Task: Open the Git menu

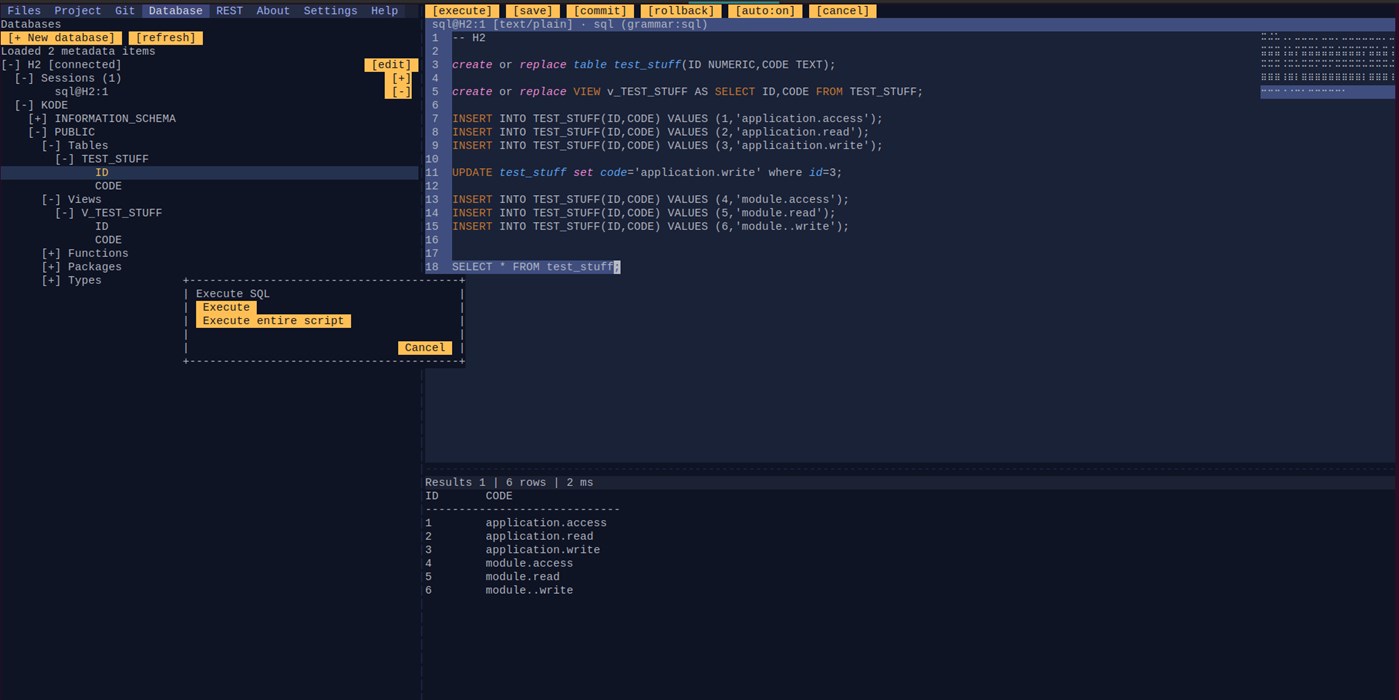Action: 125,11
